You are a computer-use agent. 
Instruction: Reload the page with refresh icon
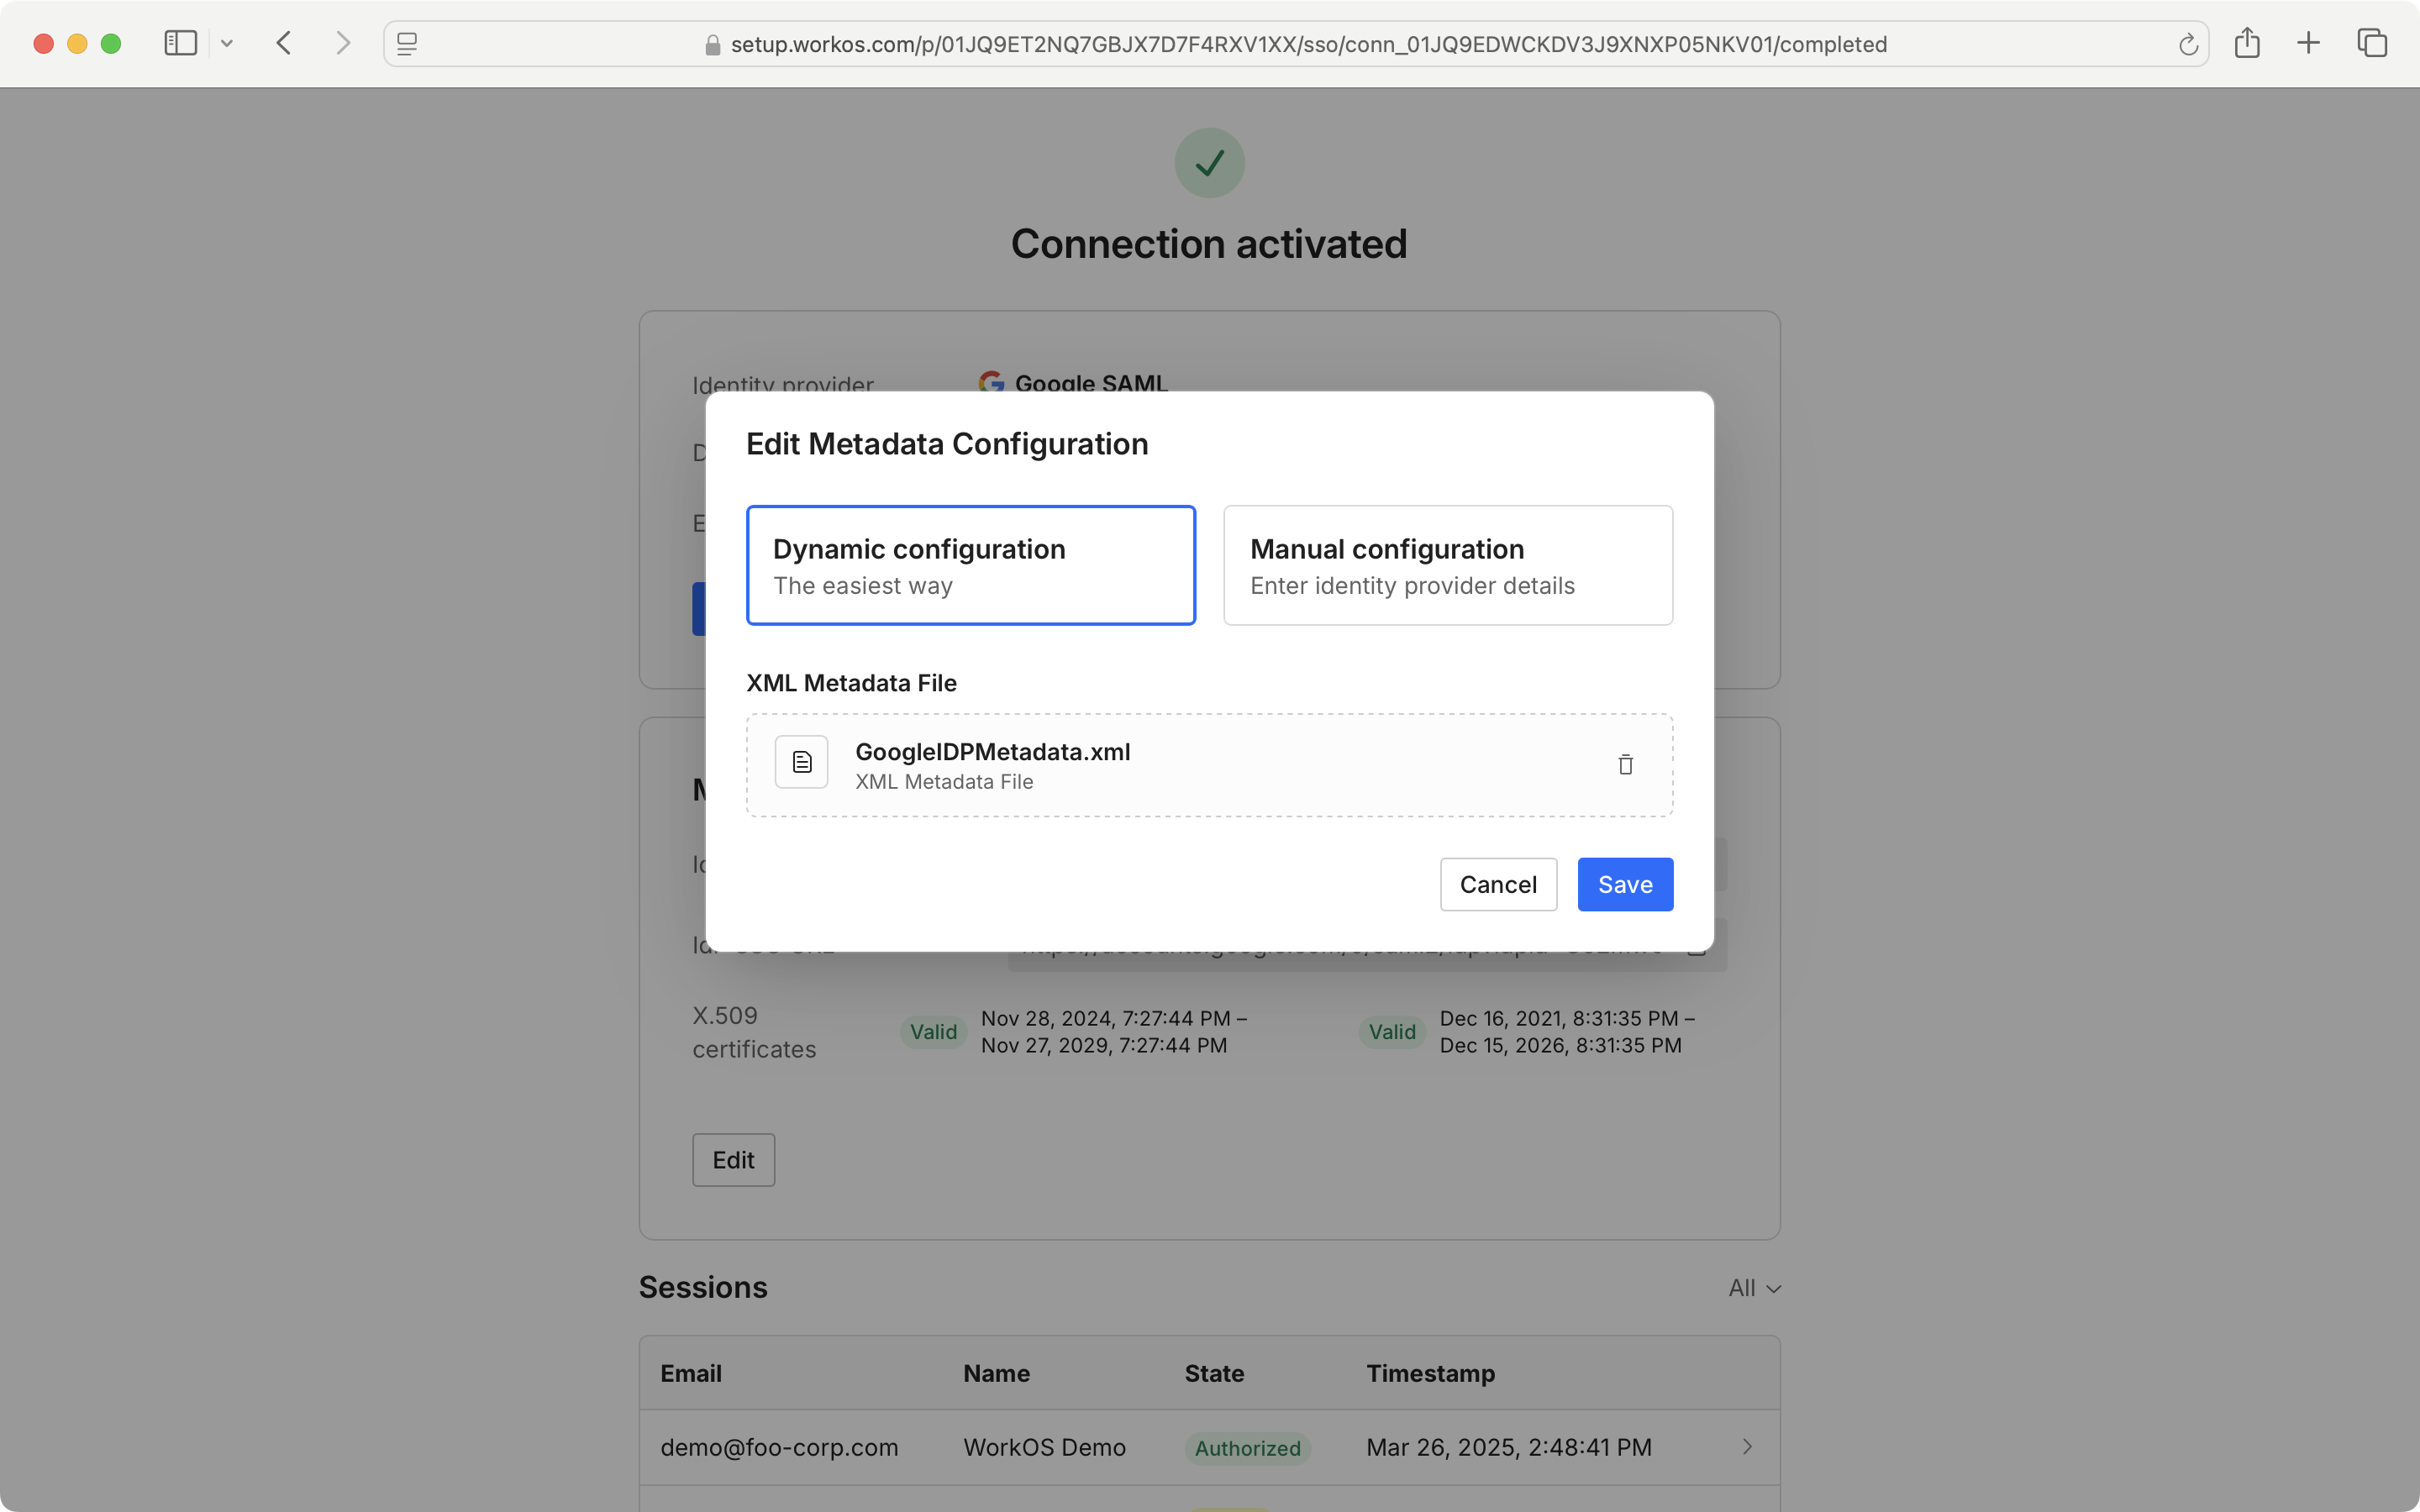[x=2187, y=45]
